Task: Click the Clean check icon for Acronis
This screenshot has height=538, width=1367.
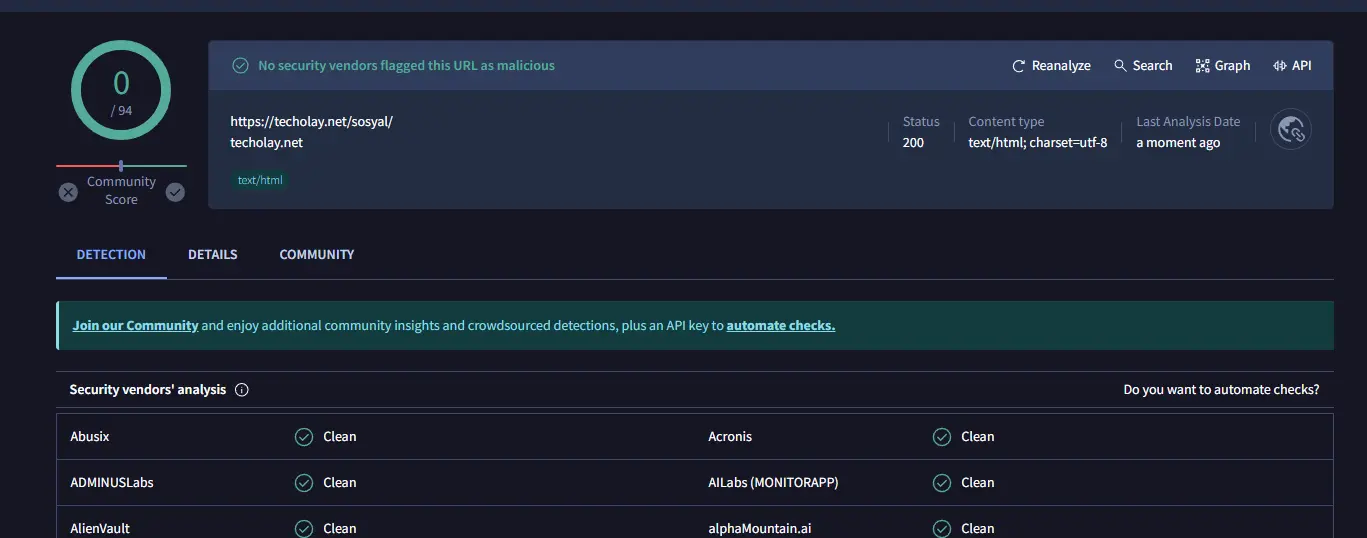Action: tap(942, 437)
